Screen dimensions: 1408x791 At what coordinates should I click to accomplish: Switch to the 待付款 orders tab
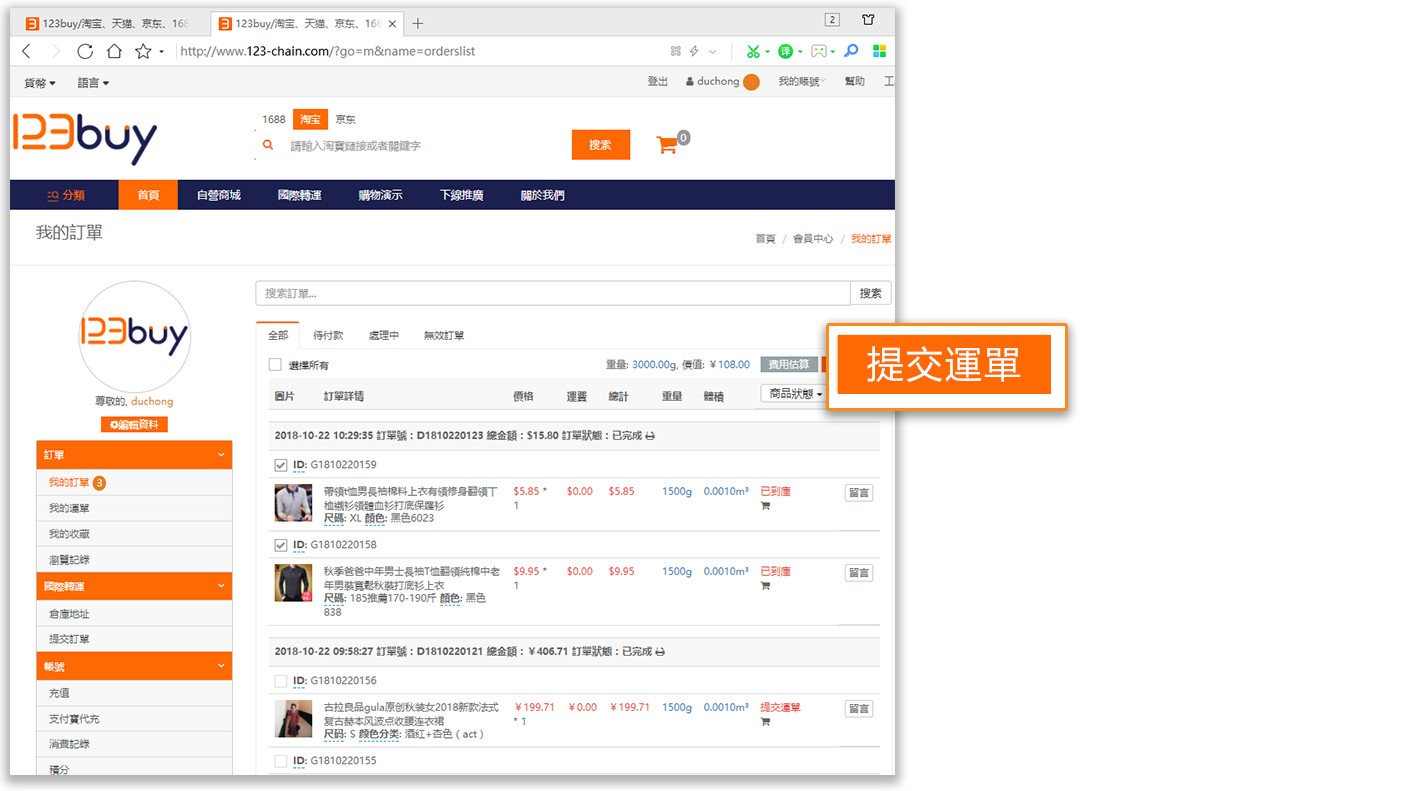point(328,336)
